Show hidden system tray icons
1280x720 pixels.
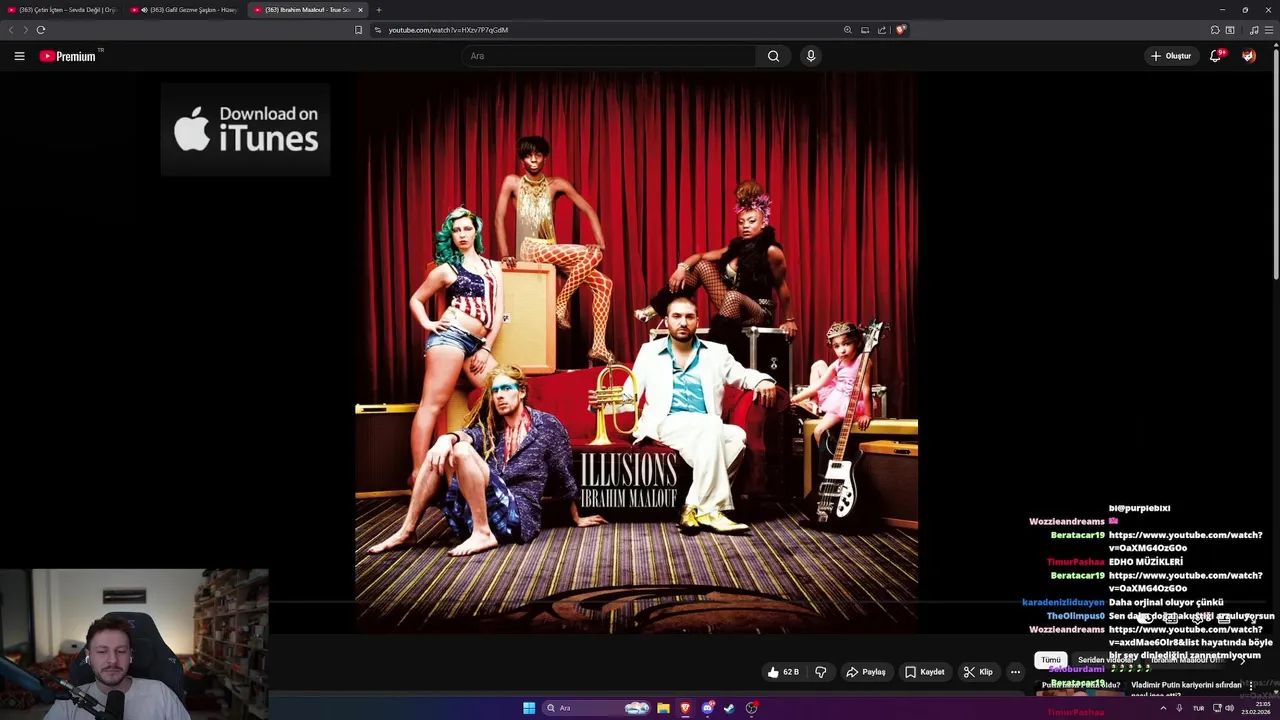point(1163,708)
